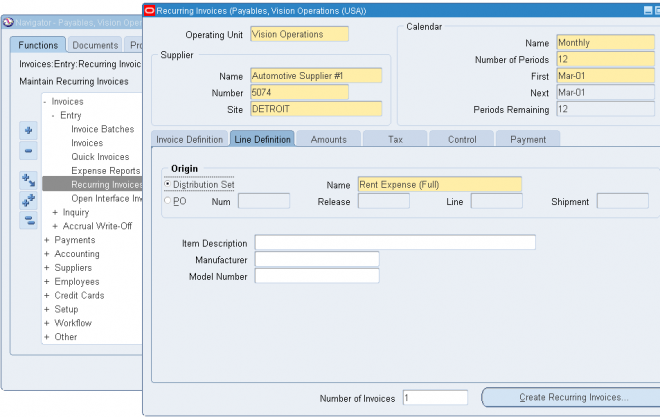Image resolution: width=660 pixels, height=417 pixels.
Task: Open the Payment tab
Action: 528,139
